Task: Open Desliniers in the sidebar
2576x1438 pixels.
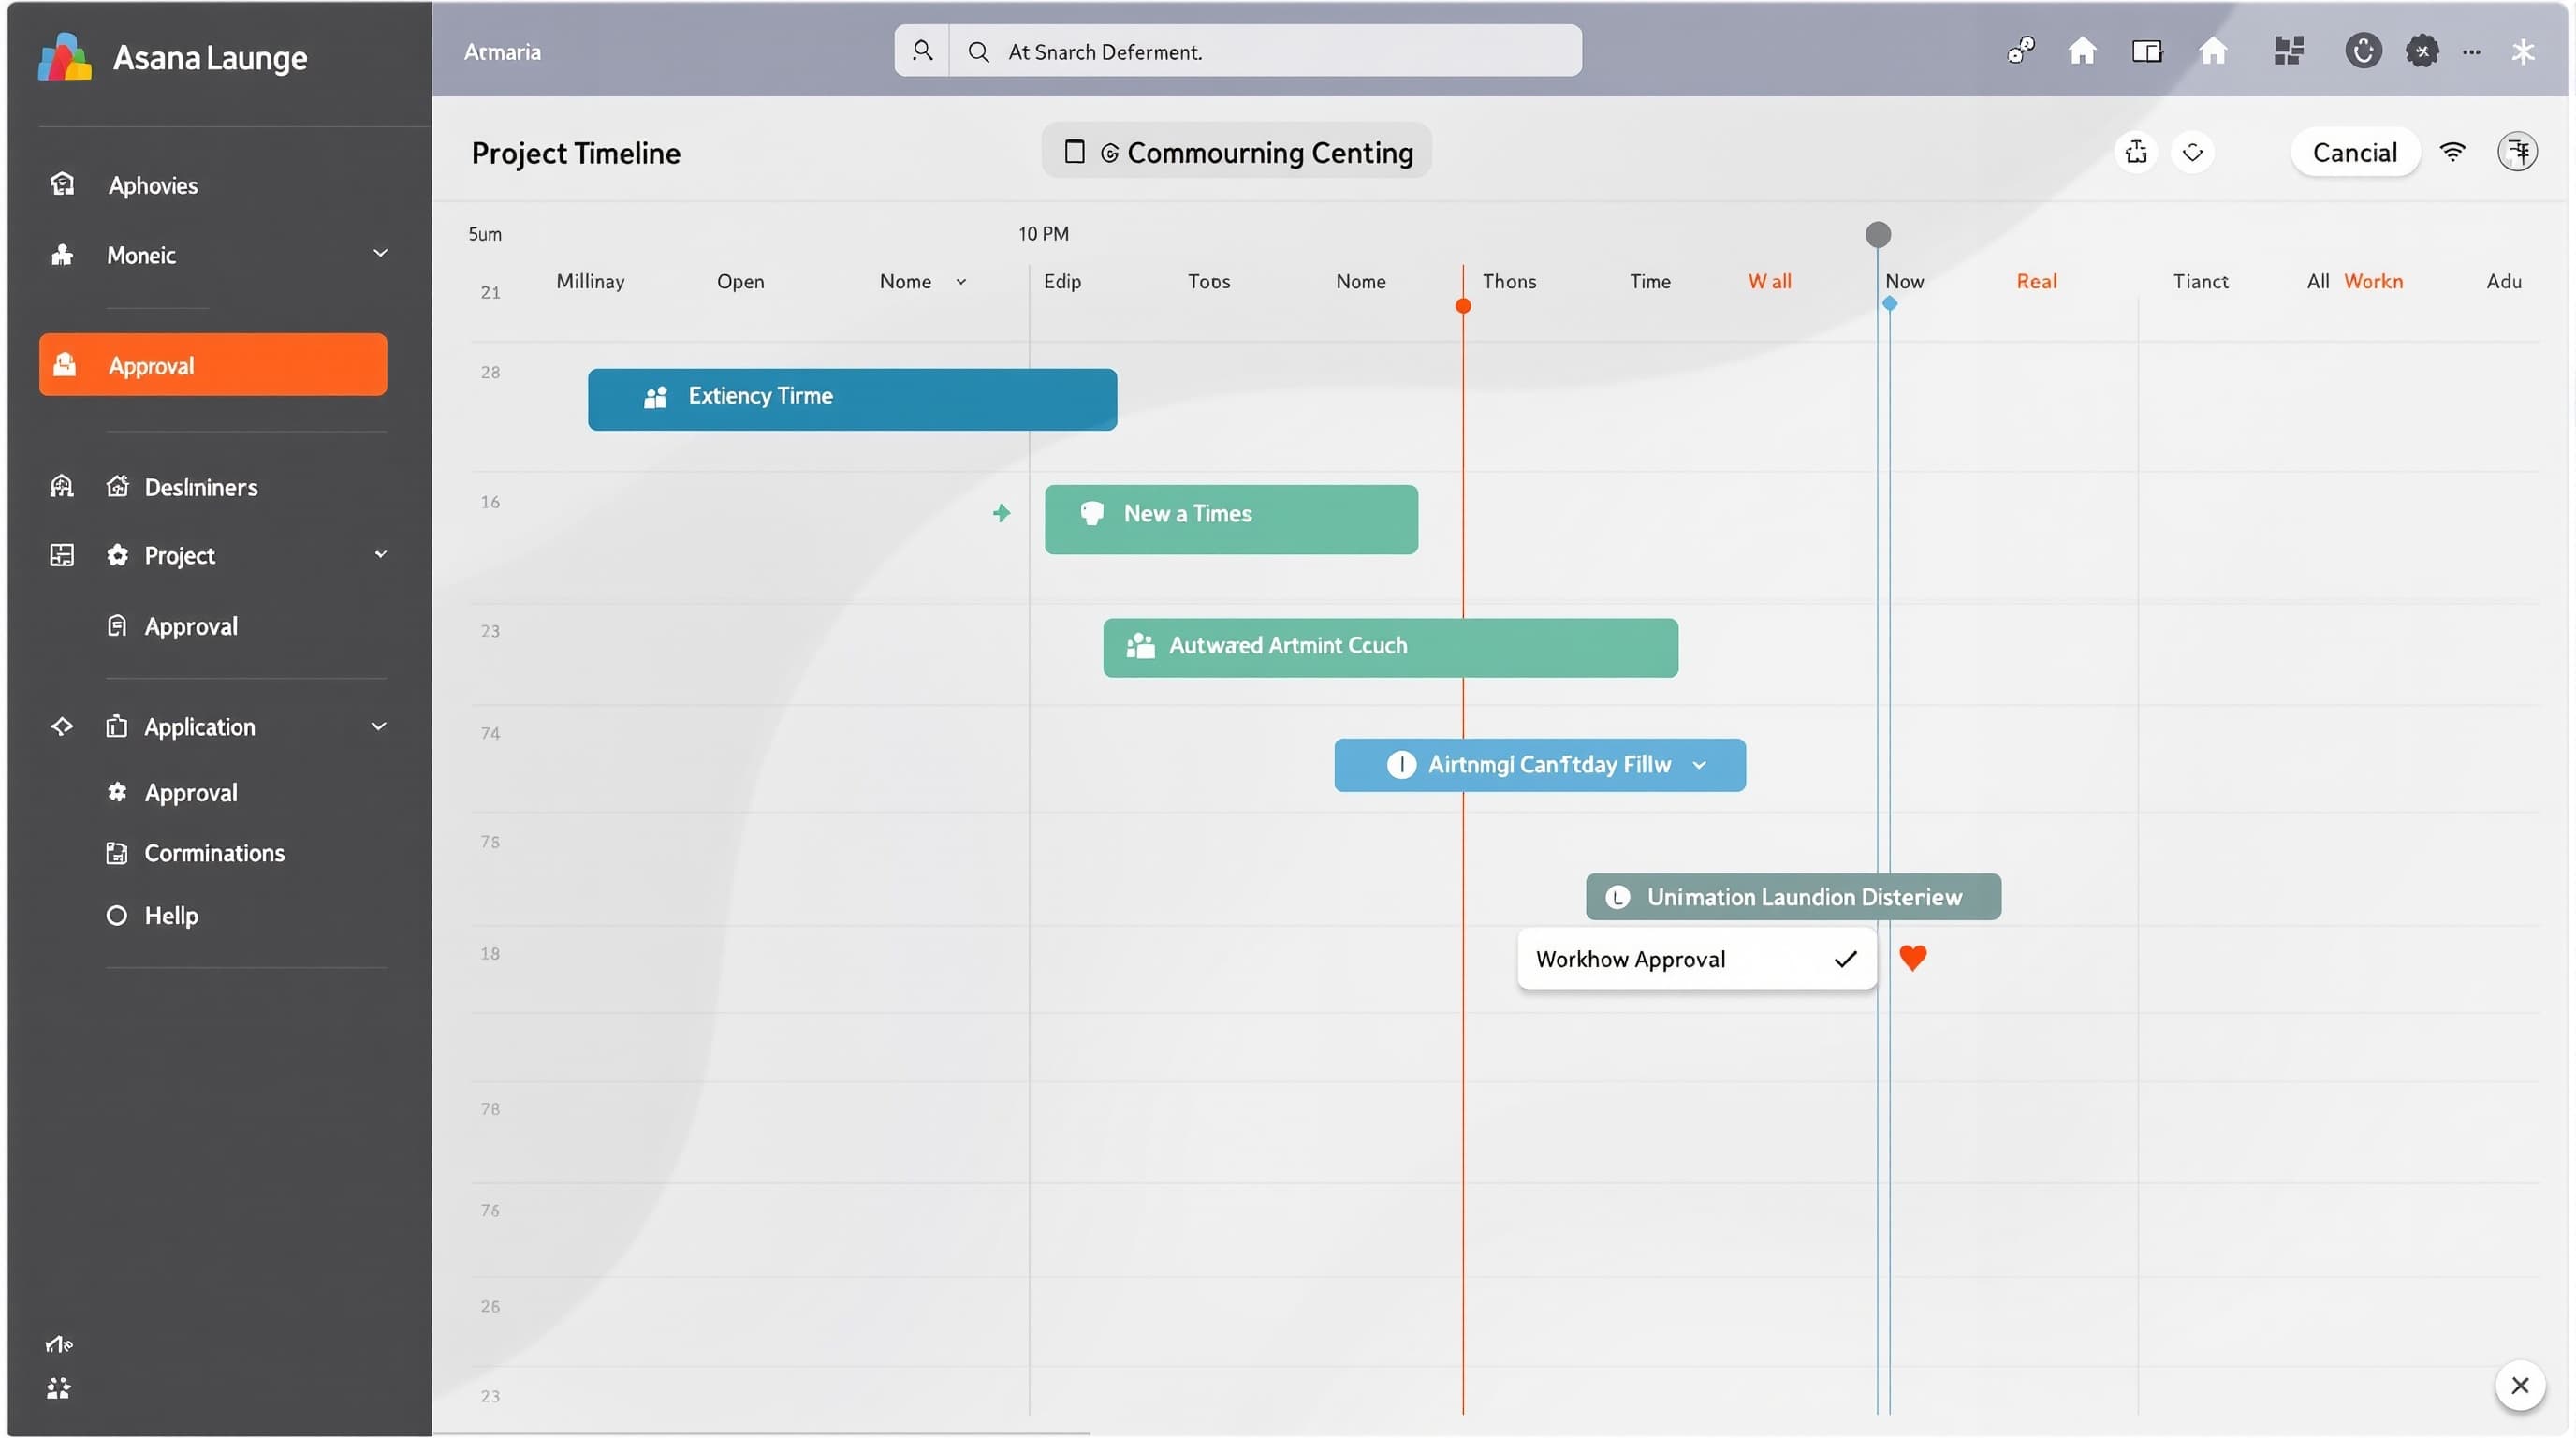Action: coord(200,487)
